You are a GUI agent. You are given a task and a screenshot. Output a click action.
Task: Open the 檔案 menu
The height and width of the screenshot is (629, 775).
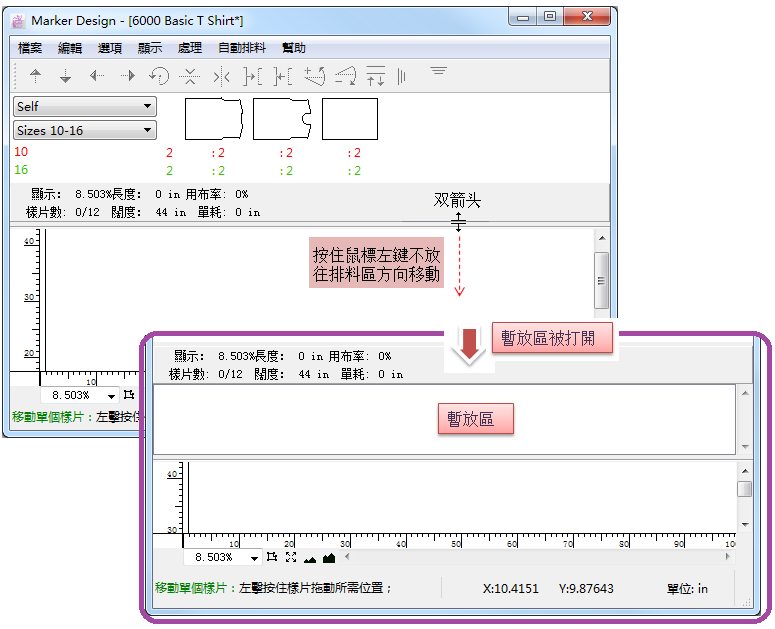[x=30, y=48]
